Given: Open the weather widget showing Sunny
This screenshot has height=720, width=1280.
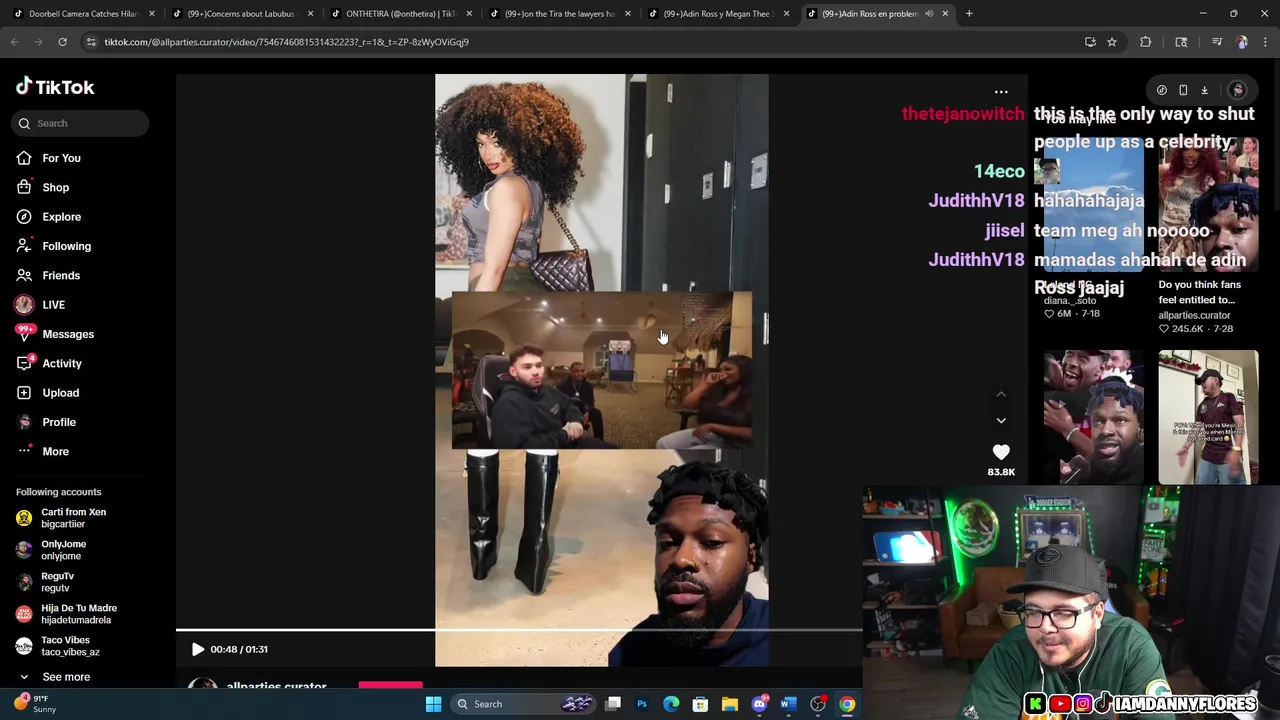Looking at the screenshot, I should coord(36,704).
